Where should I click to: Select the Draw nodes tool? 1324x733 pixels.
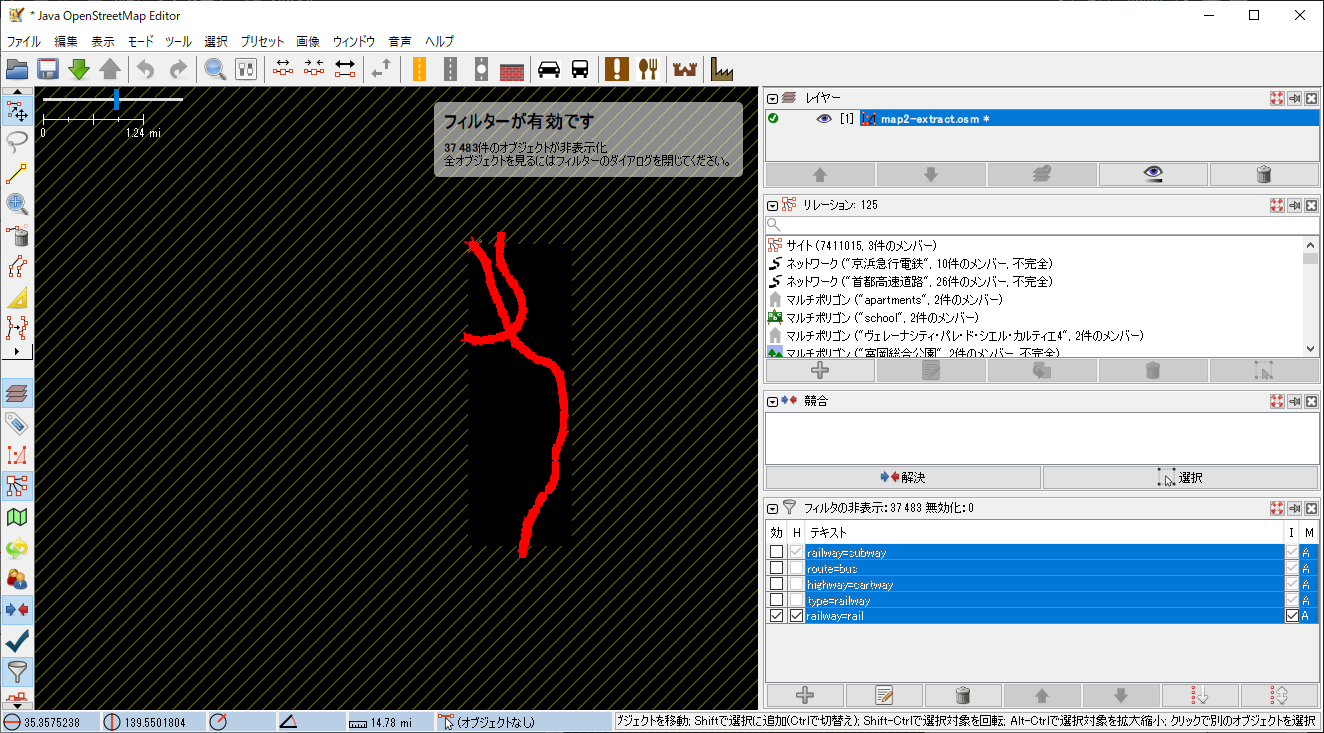[x=17, y=173]
